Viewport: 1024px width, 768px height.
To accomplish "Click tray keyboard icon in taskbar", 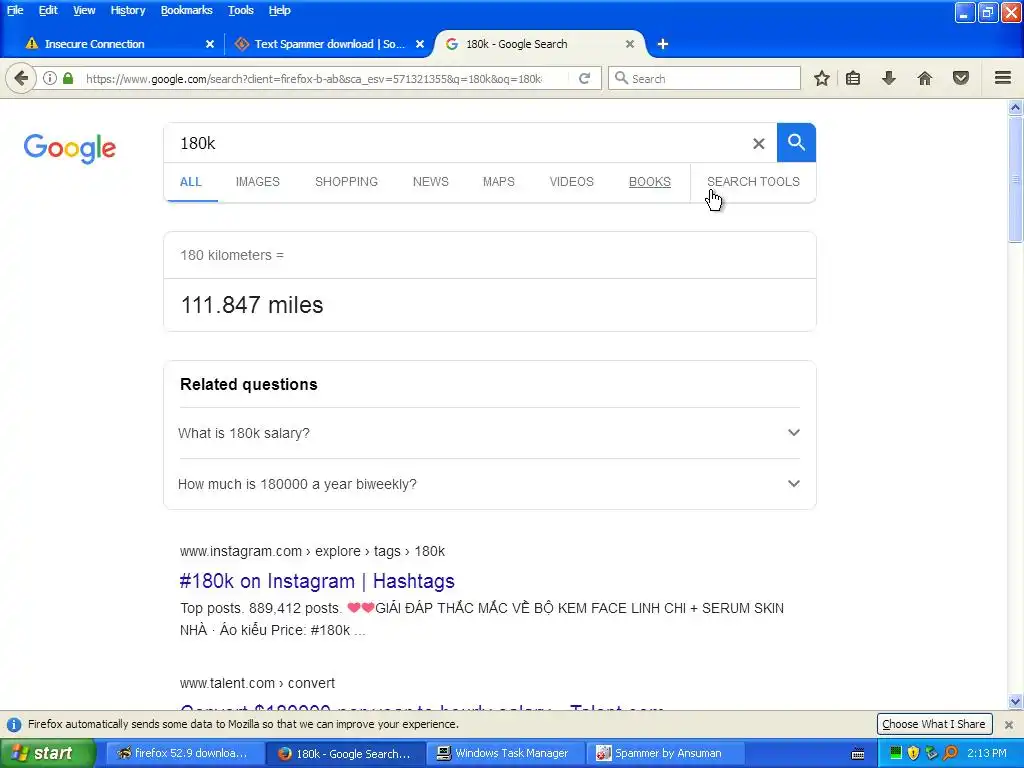I will pyautogui.click(x=858, y=754).
